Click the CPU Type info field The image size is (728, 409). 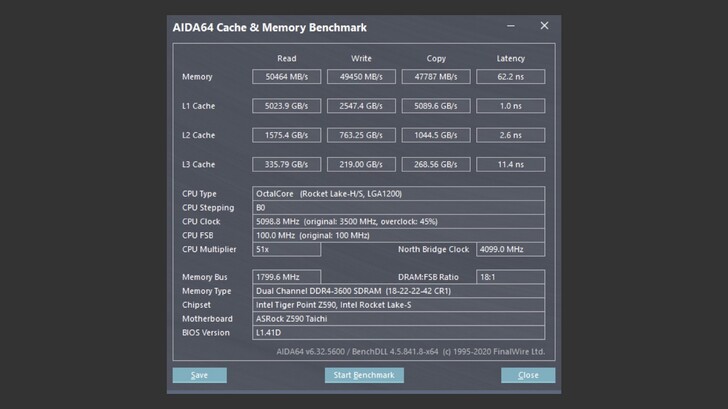[398, 193]
